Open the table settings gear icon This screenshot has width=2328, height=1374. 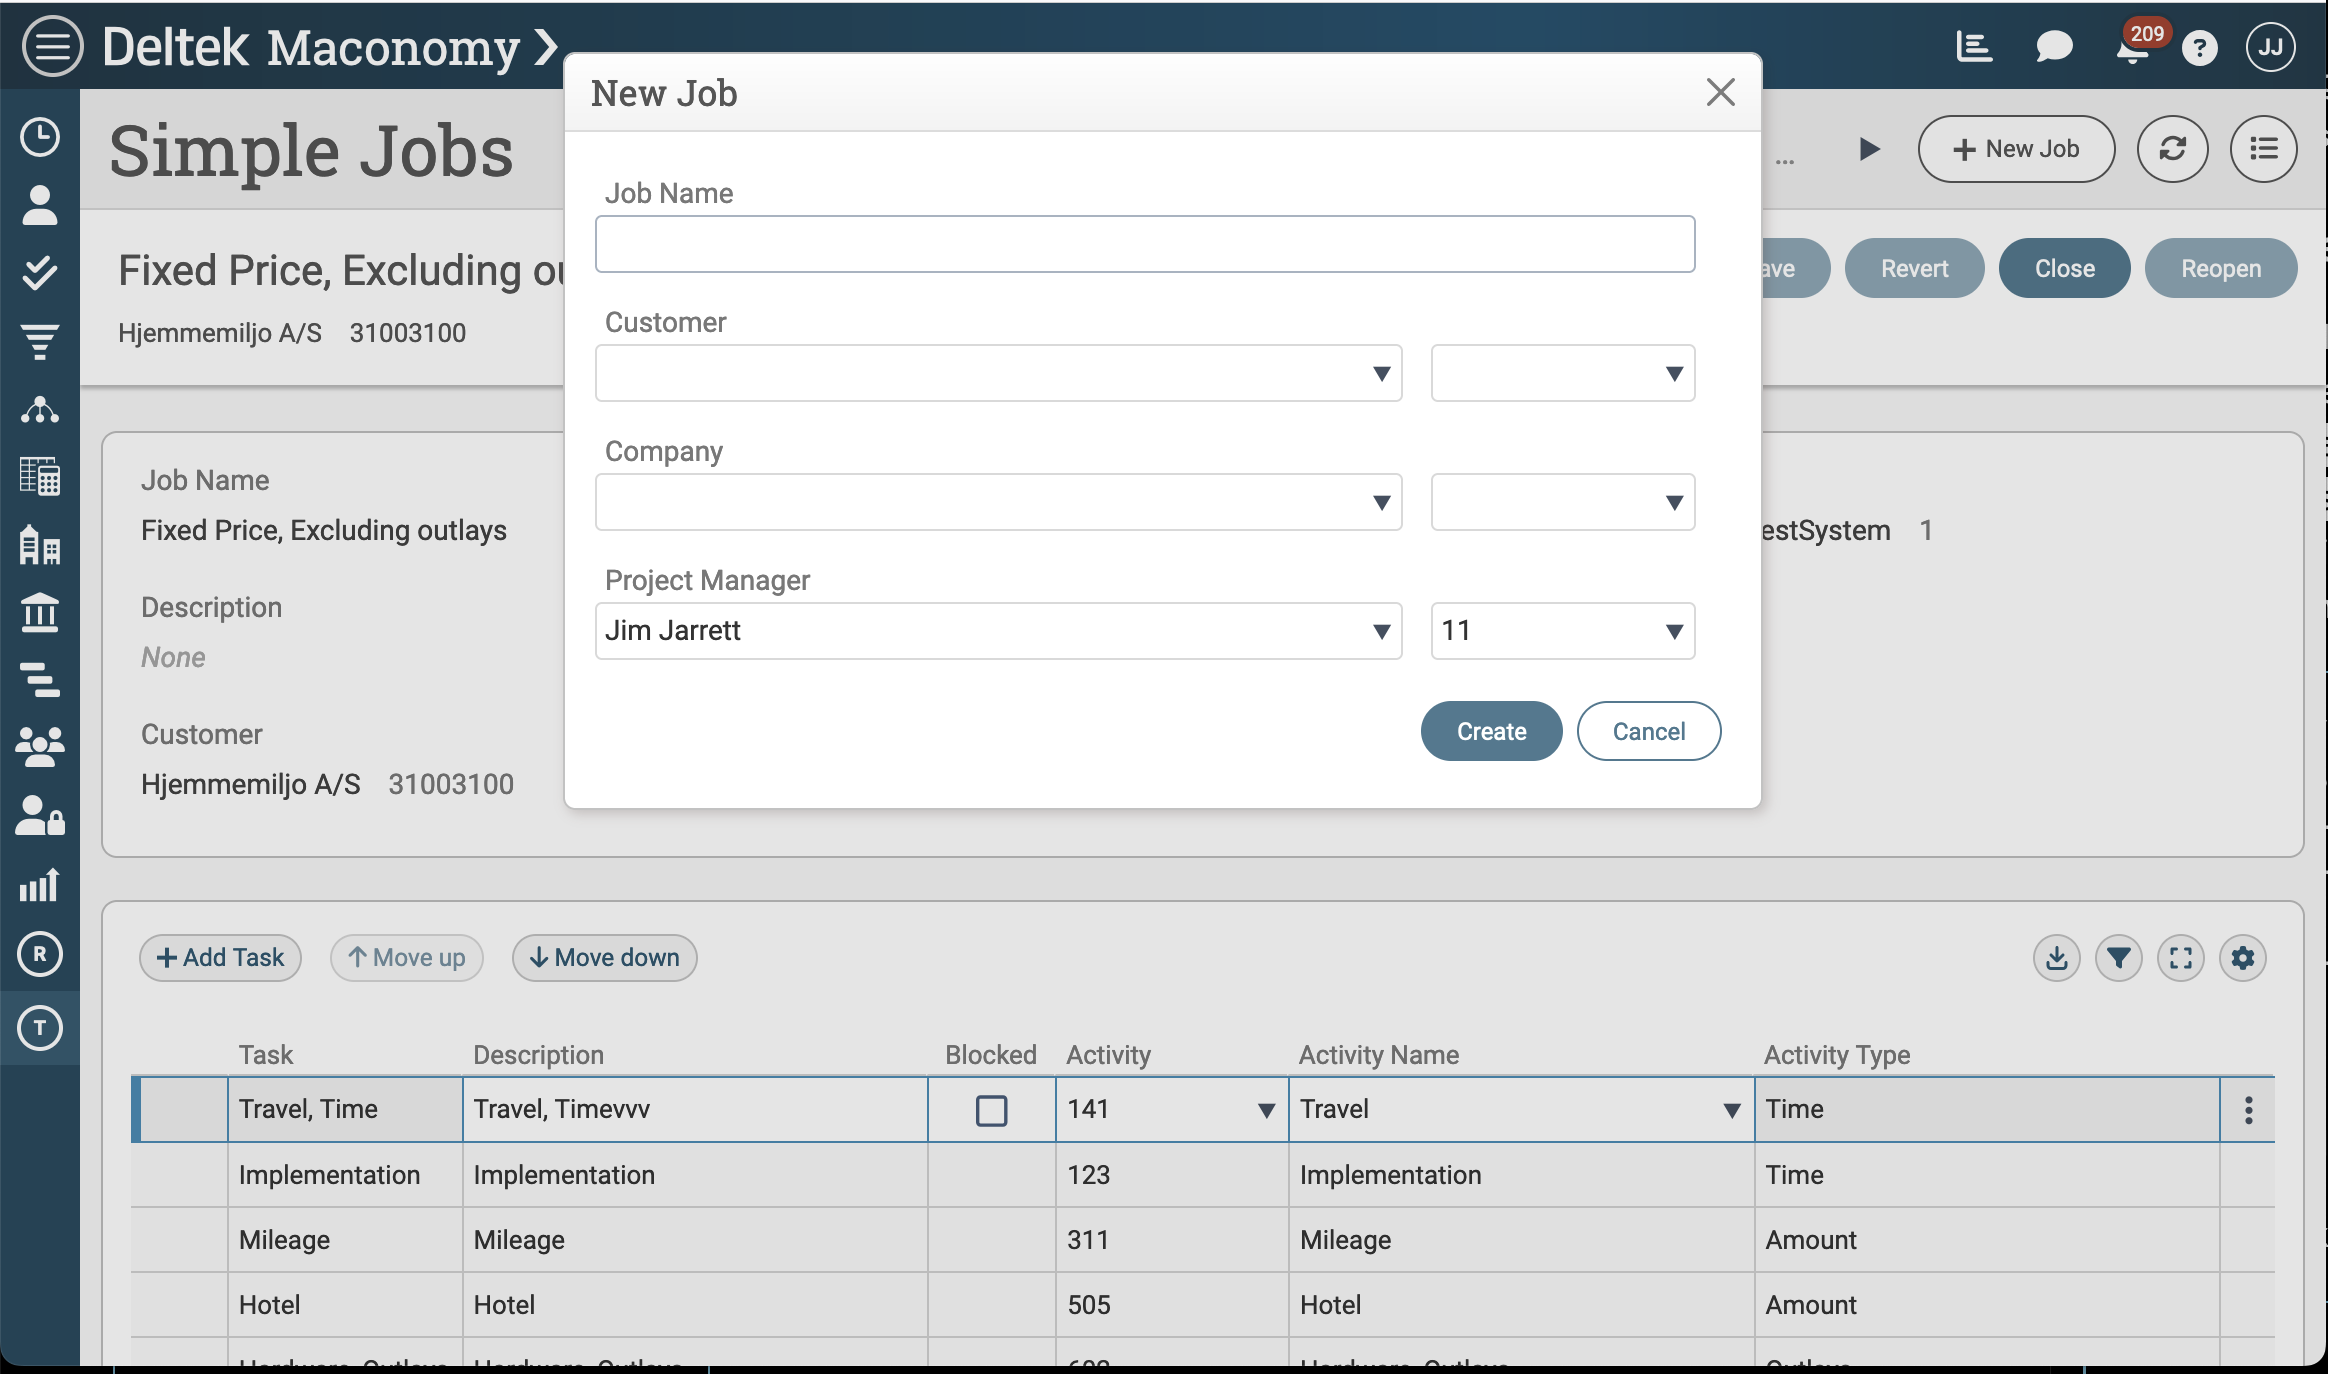(2243, 958)
